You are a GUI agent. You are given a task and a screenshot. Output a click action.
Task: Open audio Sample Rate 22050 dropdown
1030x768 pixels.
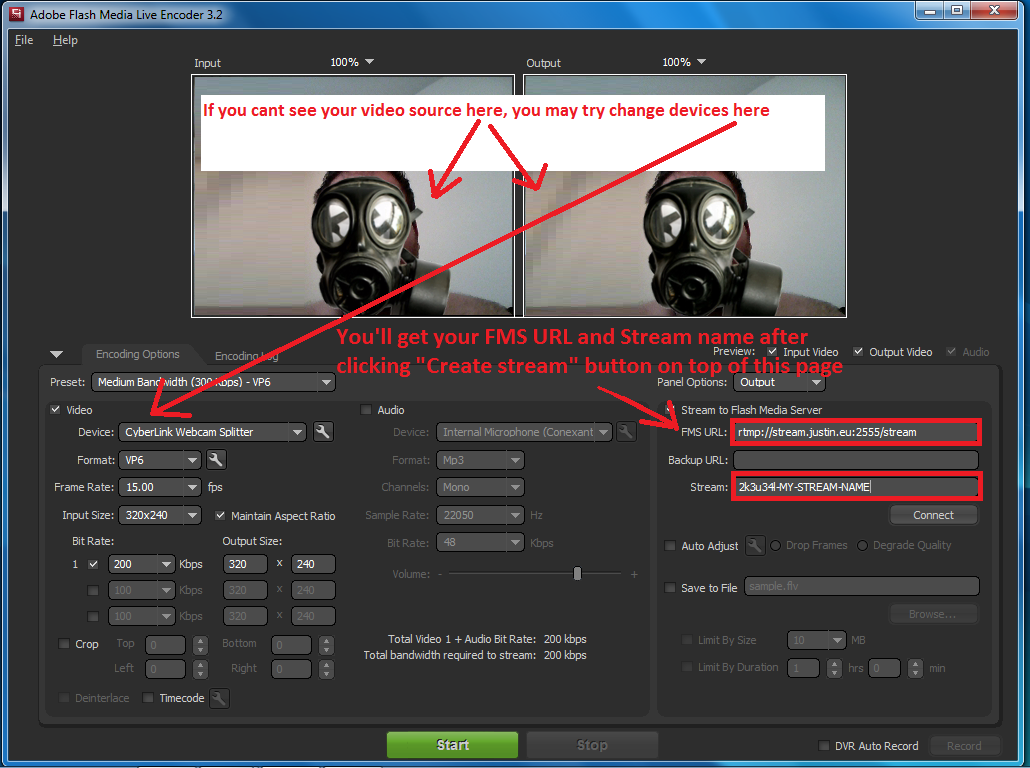(x=480, y=515)
